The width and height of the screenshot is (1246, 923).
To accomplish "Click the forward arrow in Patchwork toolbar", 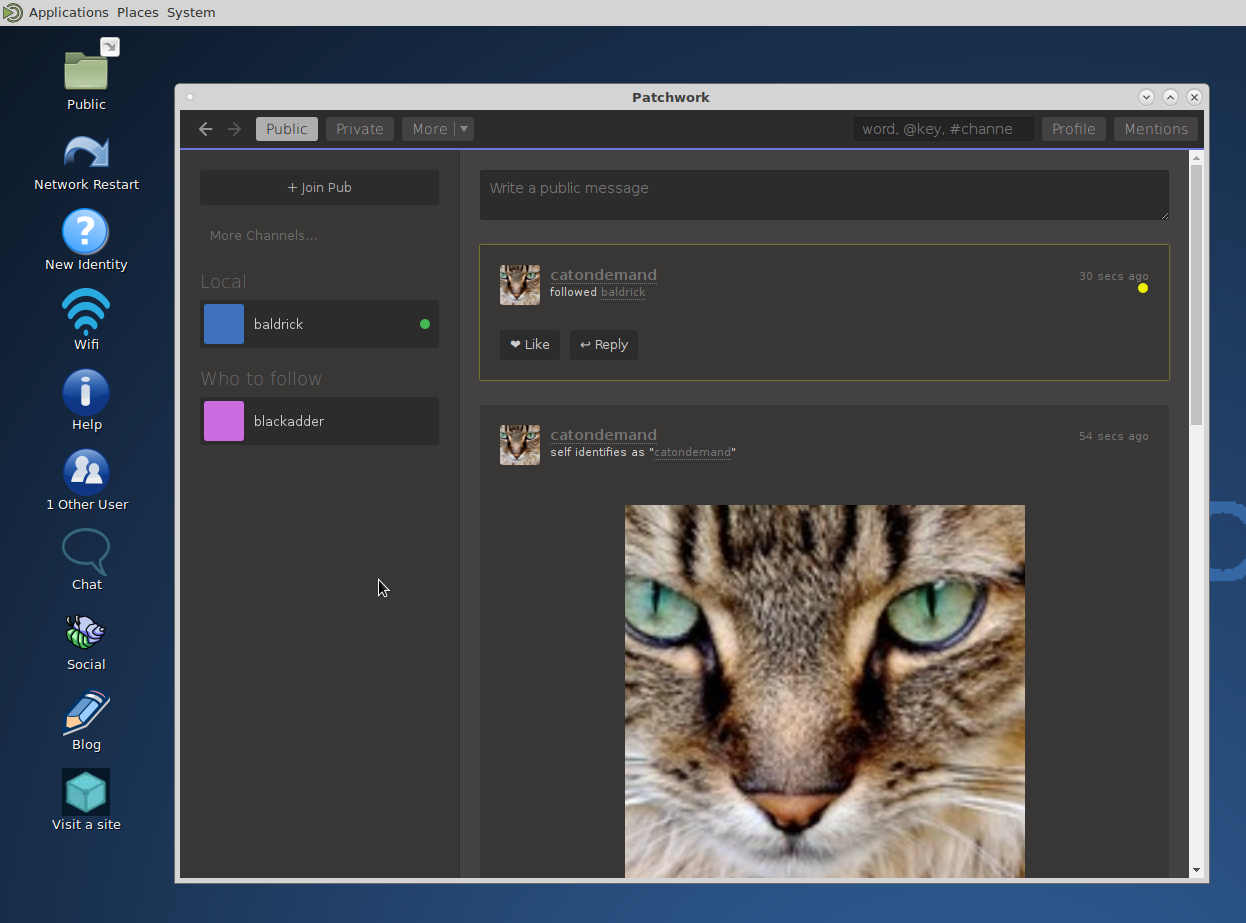I will pyautogui.click(x=235, y=129).
